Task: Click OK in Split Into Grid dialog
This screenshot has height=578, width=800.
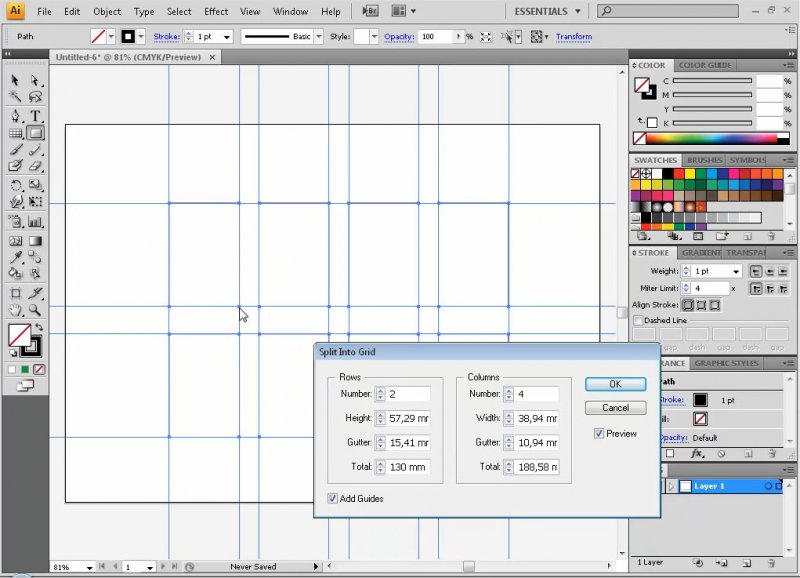Action: (615, 384)
